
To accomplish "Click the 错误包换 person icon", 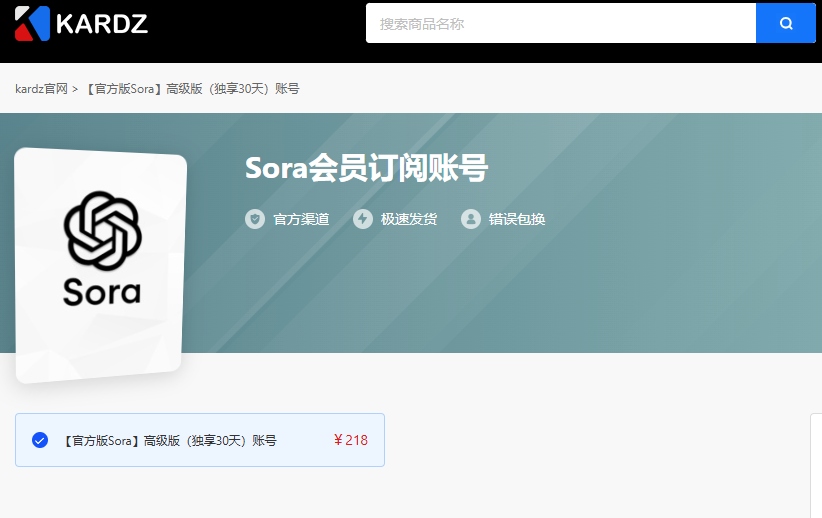I will click(471, 219).
